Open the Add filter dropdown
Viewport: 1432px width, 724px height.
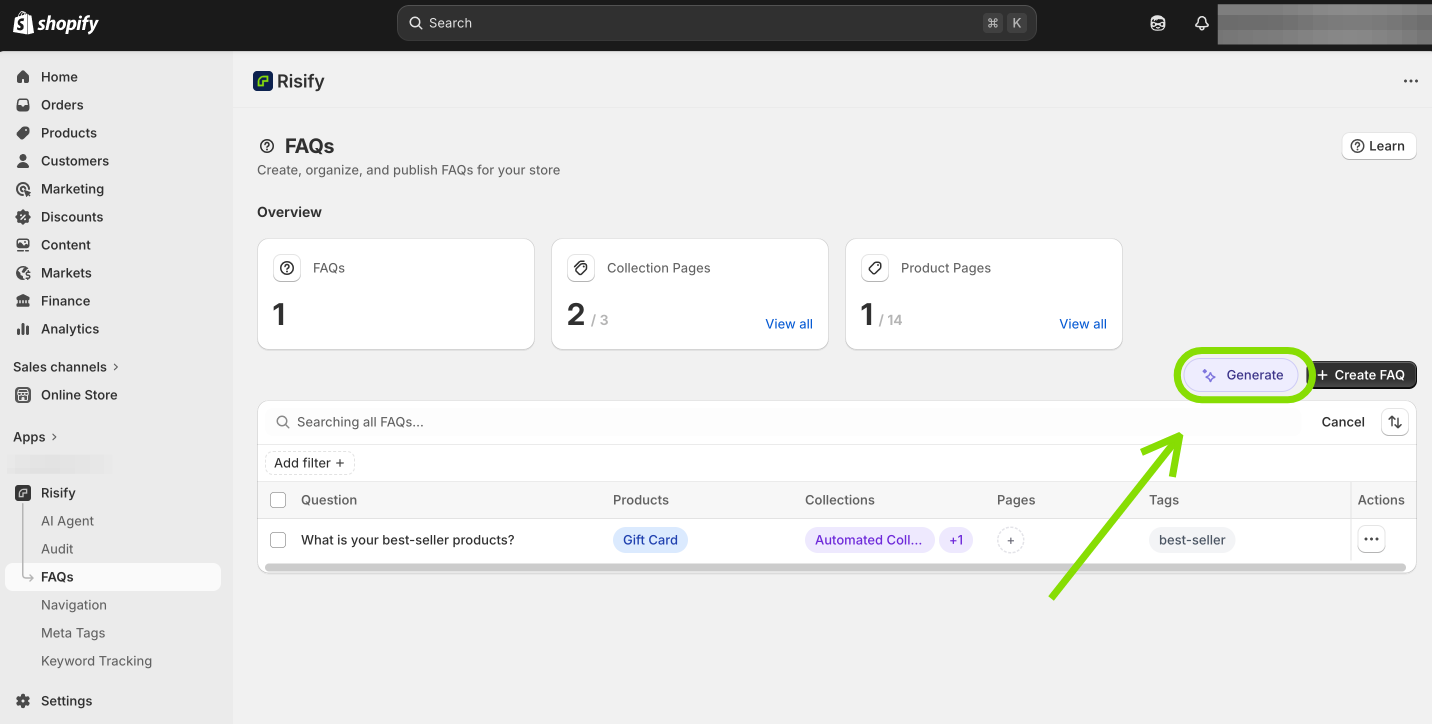[309, 463]
